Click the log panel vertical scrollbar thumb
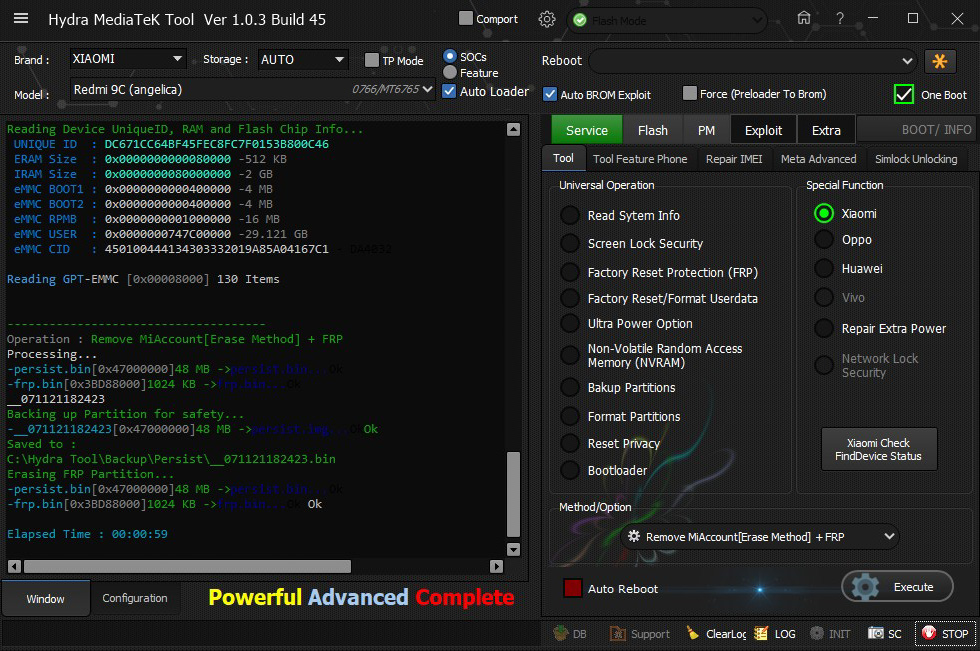 [x=514, y=495]
